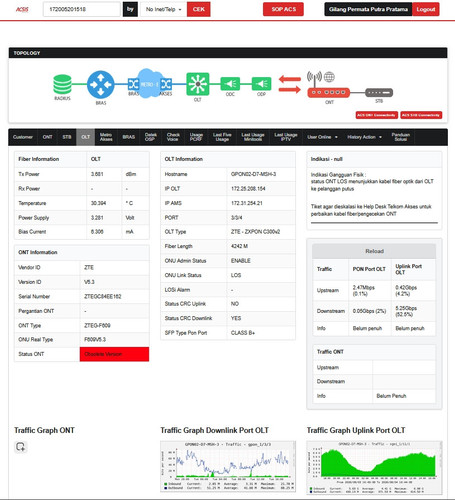Screen dimensions: 455x500
Task: Click the WiFi antenna icon above ONT
Action: pyautogui.click(x=314, y=76)
